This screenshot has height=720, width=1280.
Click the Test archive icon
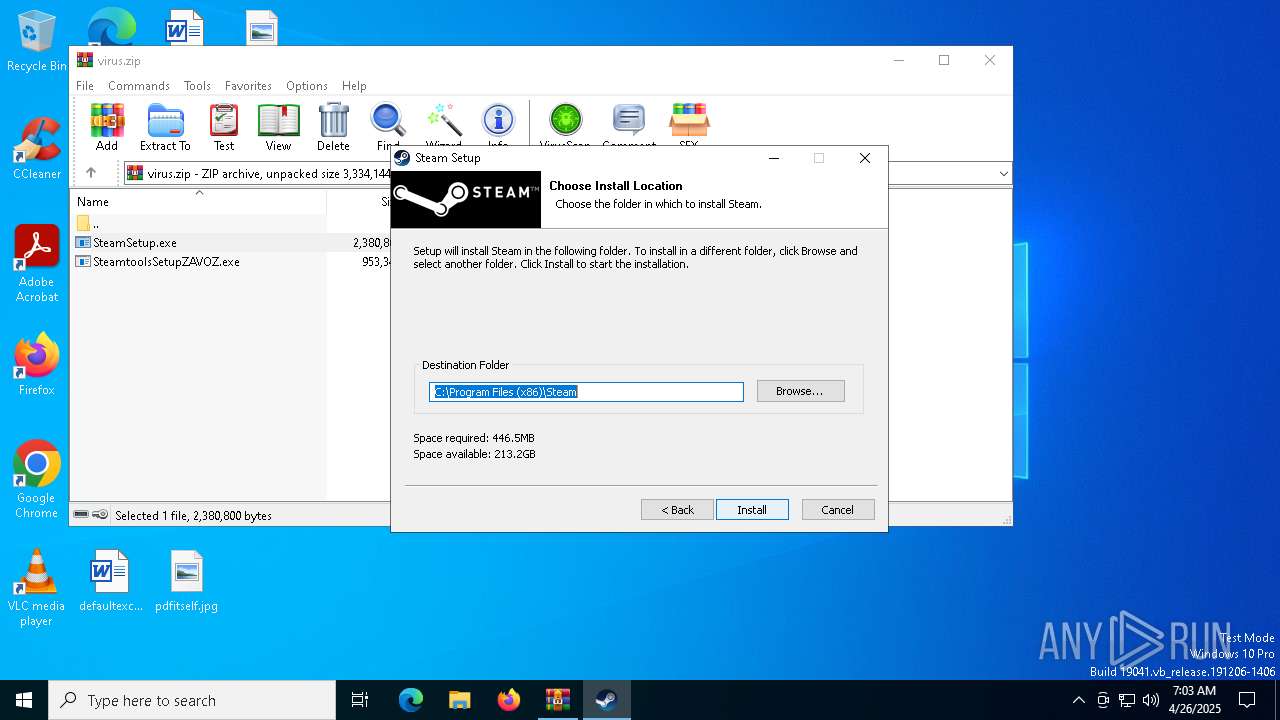click(224, 127)
